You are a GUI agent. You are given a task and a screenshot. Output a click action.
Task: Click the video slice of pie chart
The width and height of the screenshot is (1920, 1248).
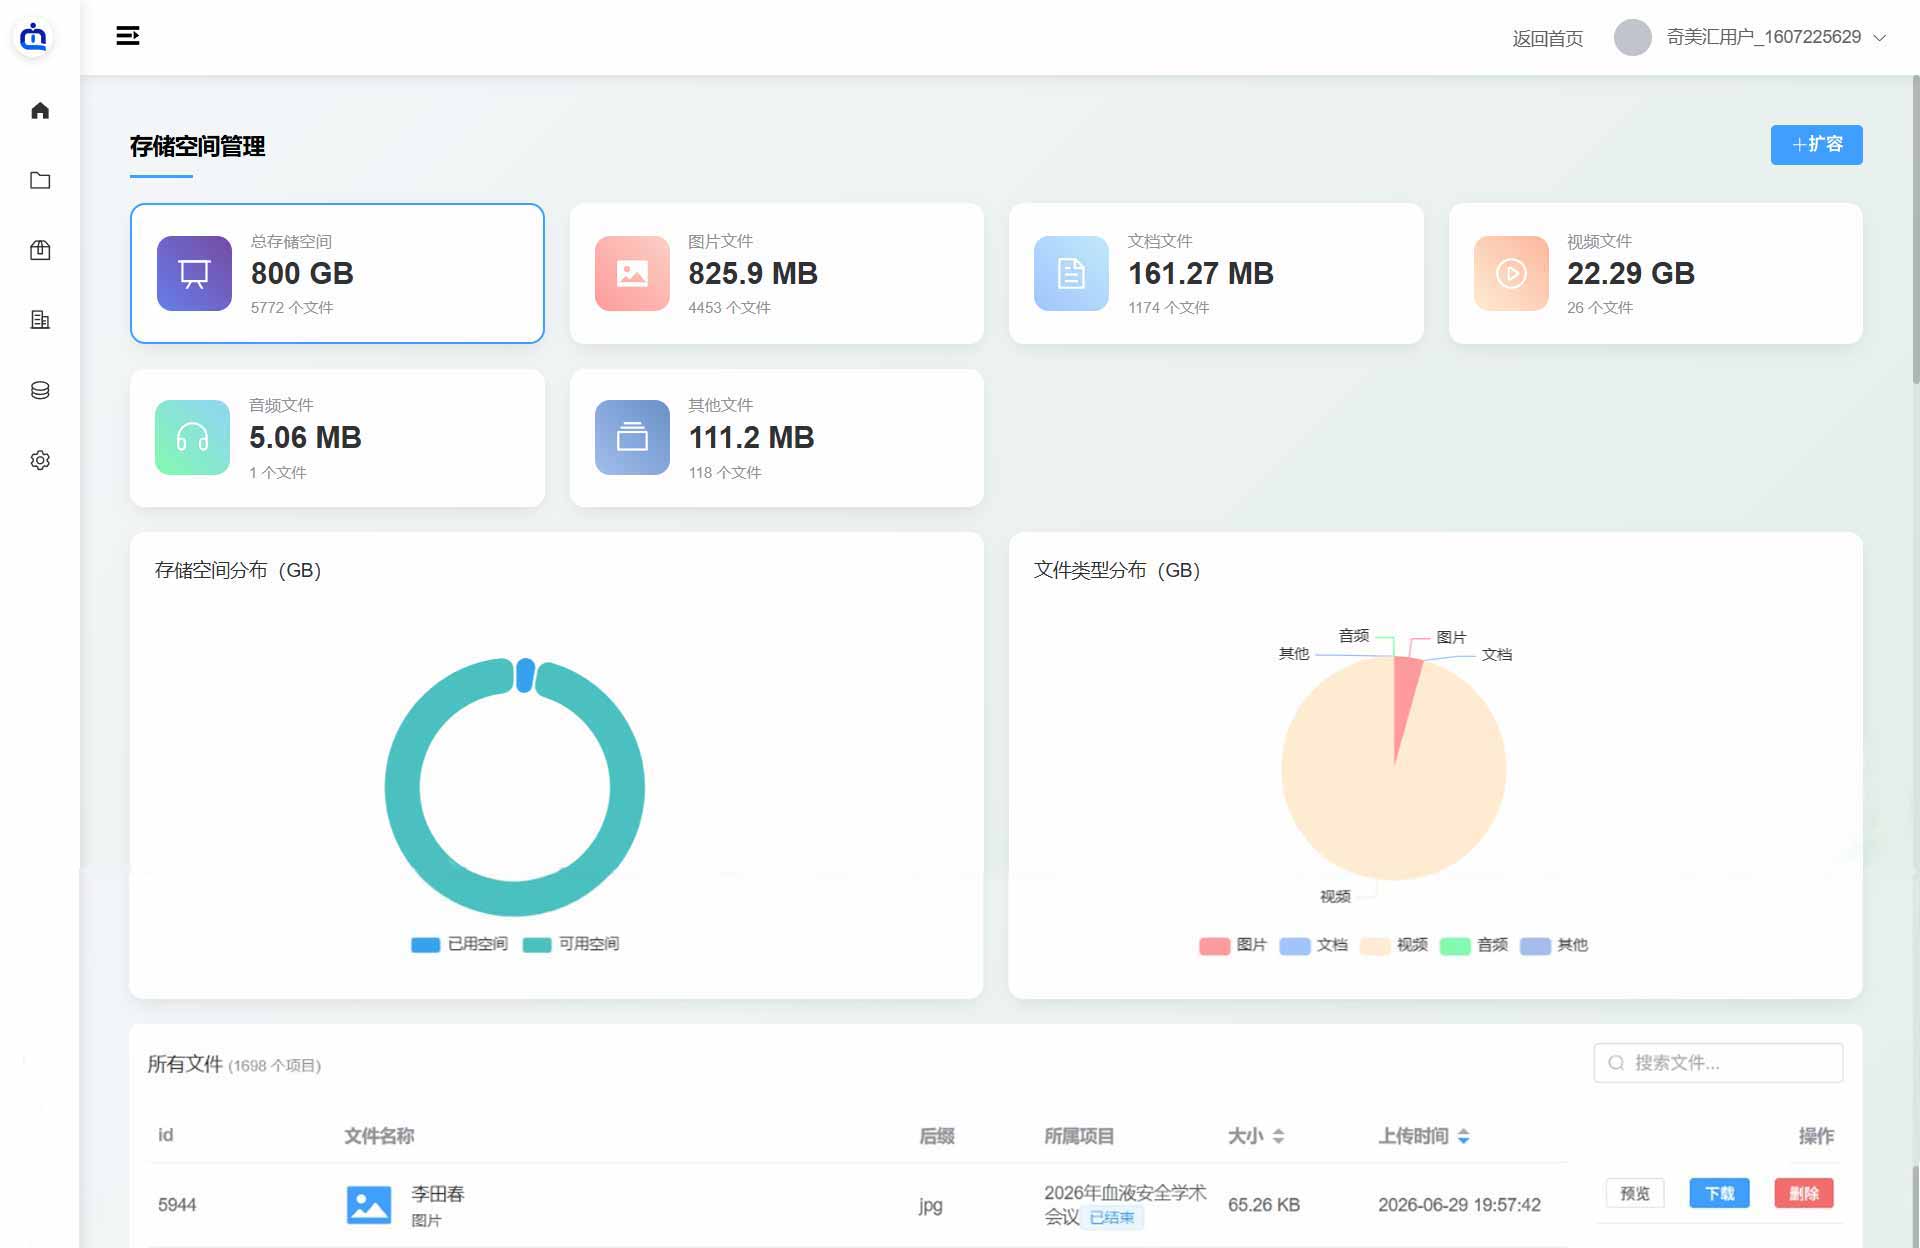(1394, 800)
